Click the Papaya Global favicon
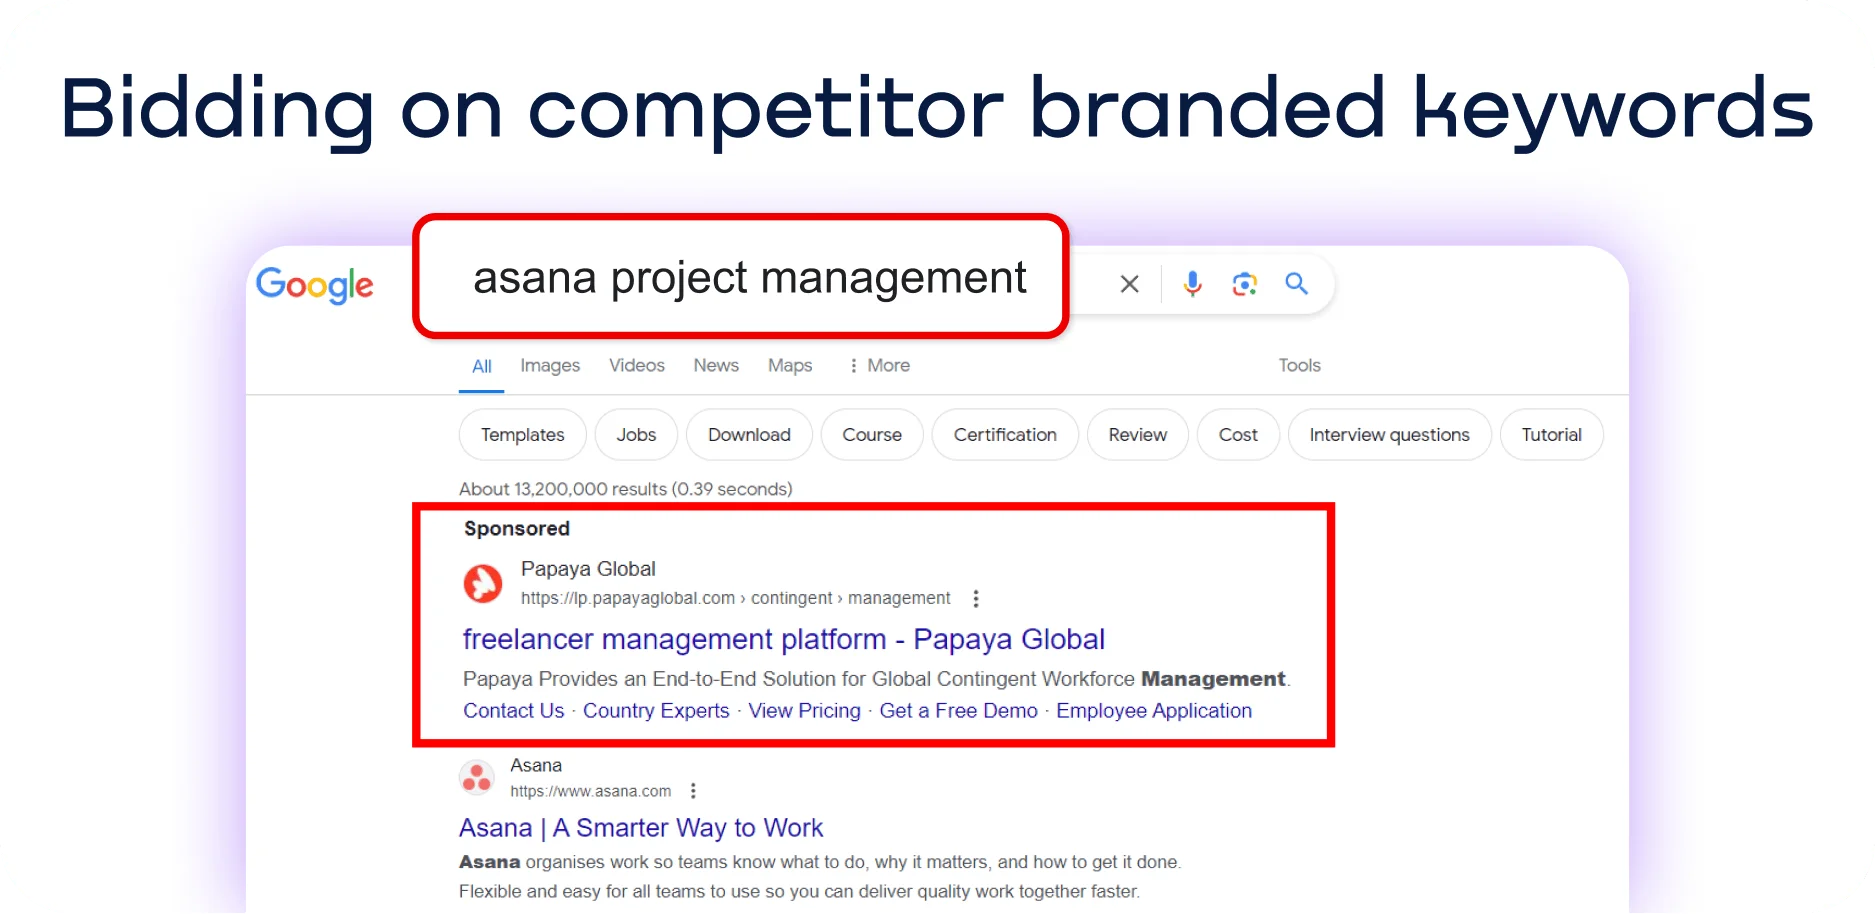 coord(483,583)
